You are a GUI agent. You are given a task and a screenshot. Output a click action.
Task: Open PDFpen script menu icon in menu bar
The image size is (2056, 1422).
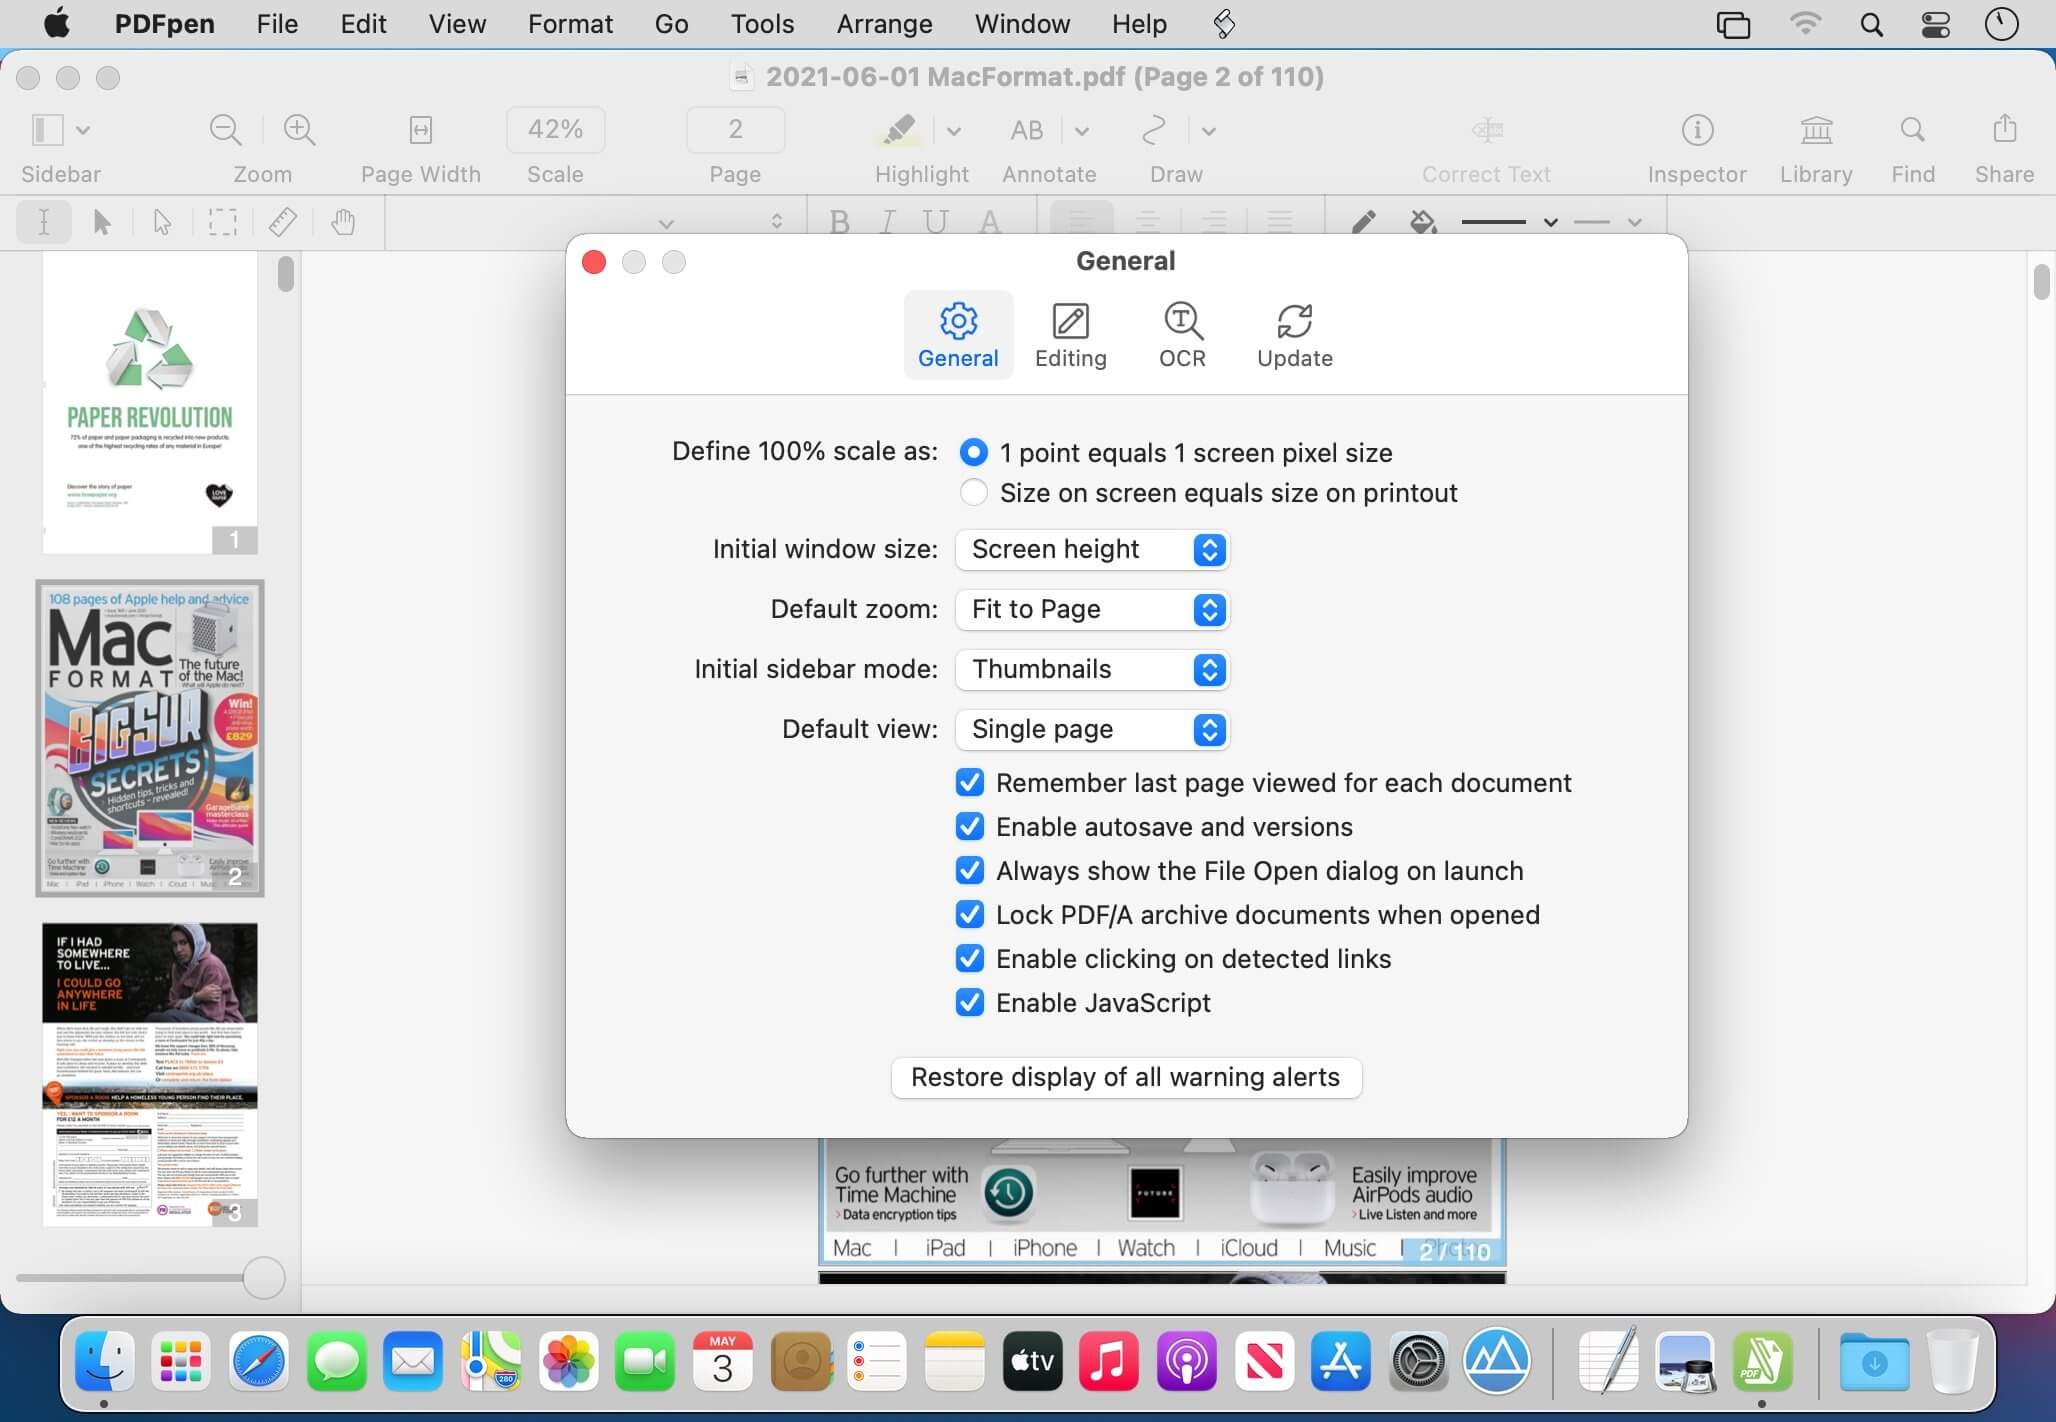(x=1224, y=24)
